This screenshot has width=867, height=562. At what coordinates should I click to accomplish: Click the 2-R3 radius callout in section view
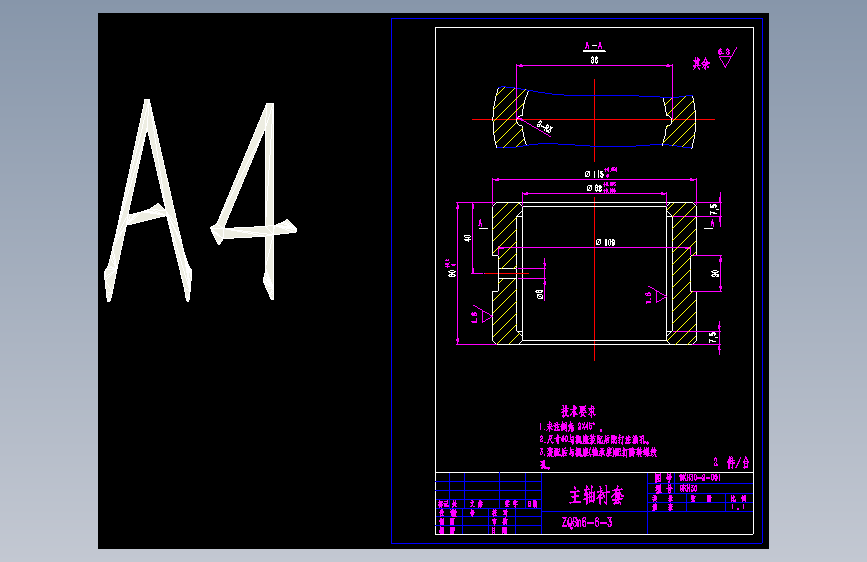tap(545, 127)
